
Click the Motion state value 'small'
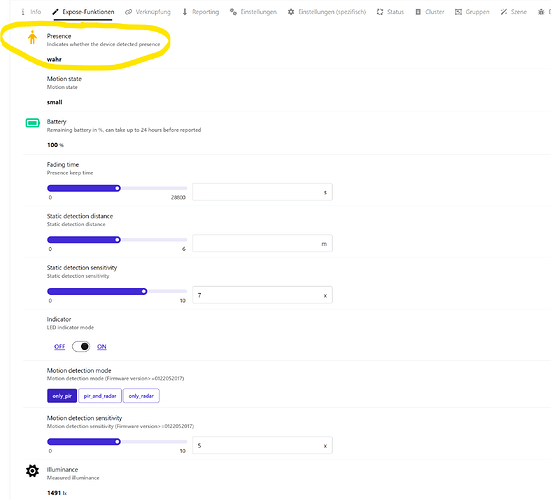54,102
